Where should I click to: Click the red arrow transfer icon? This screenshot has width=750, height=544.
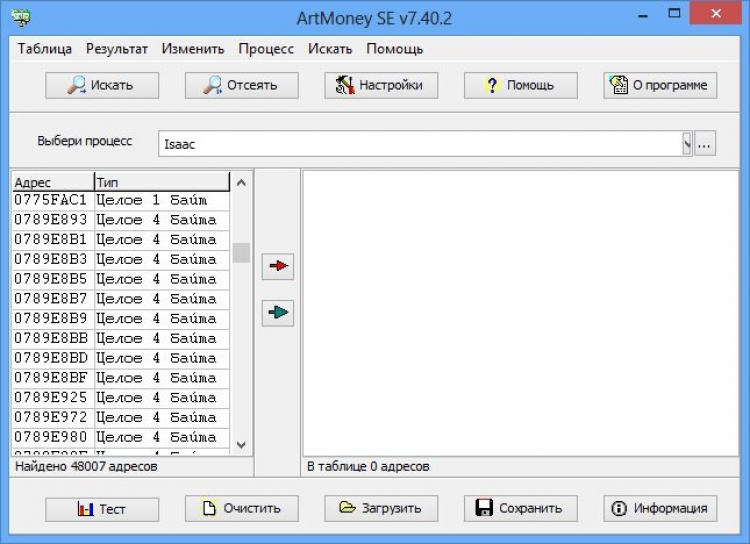click(278, 266)
